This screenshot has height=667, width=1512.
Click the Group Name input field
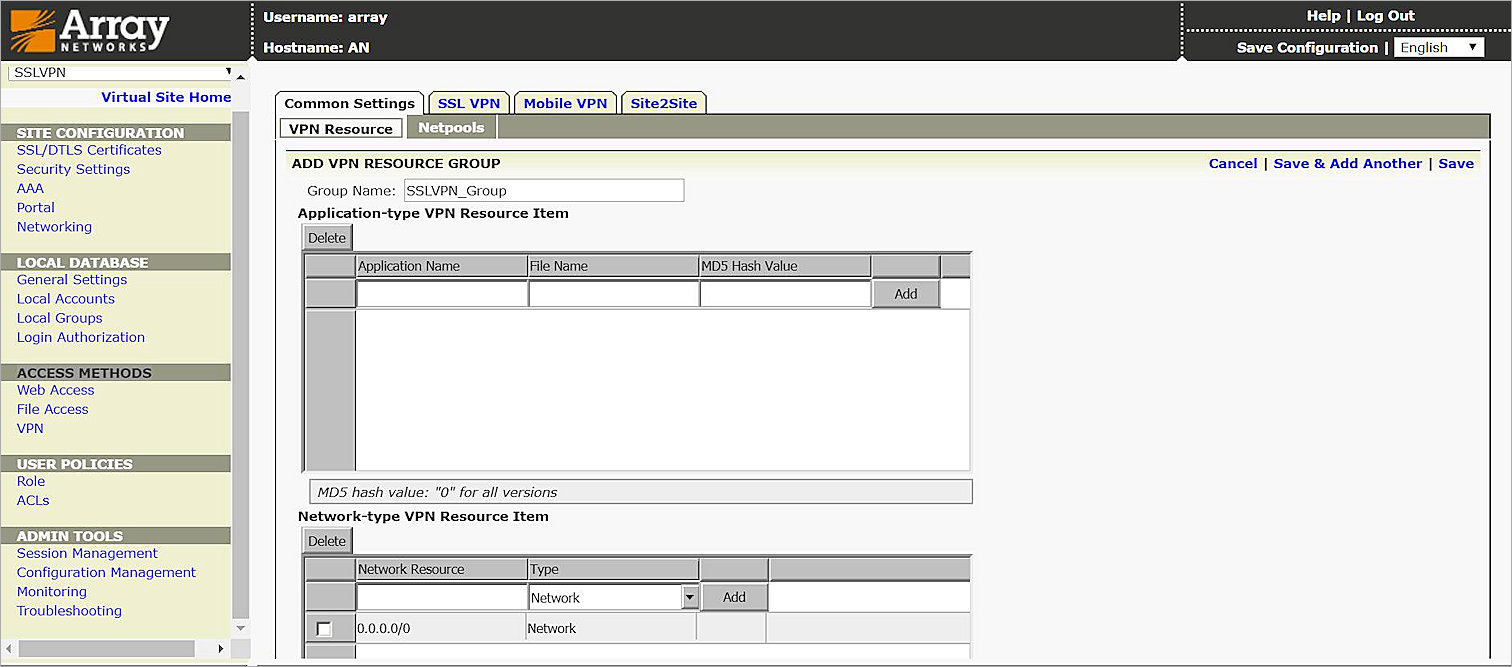[543, 189]
